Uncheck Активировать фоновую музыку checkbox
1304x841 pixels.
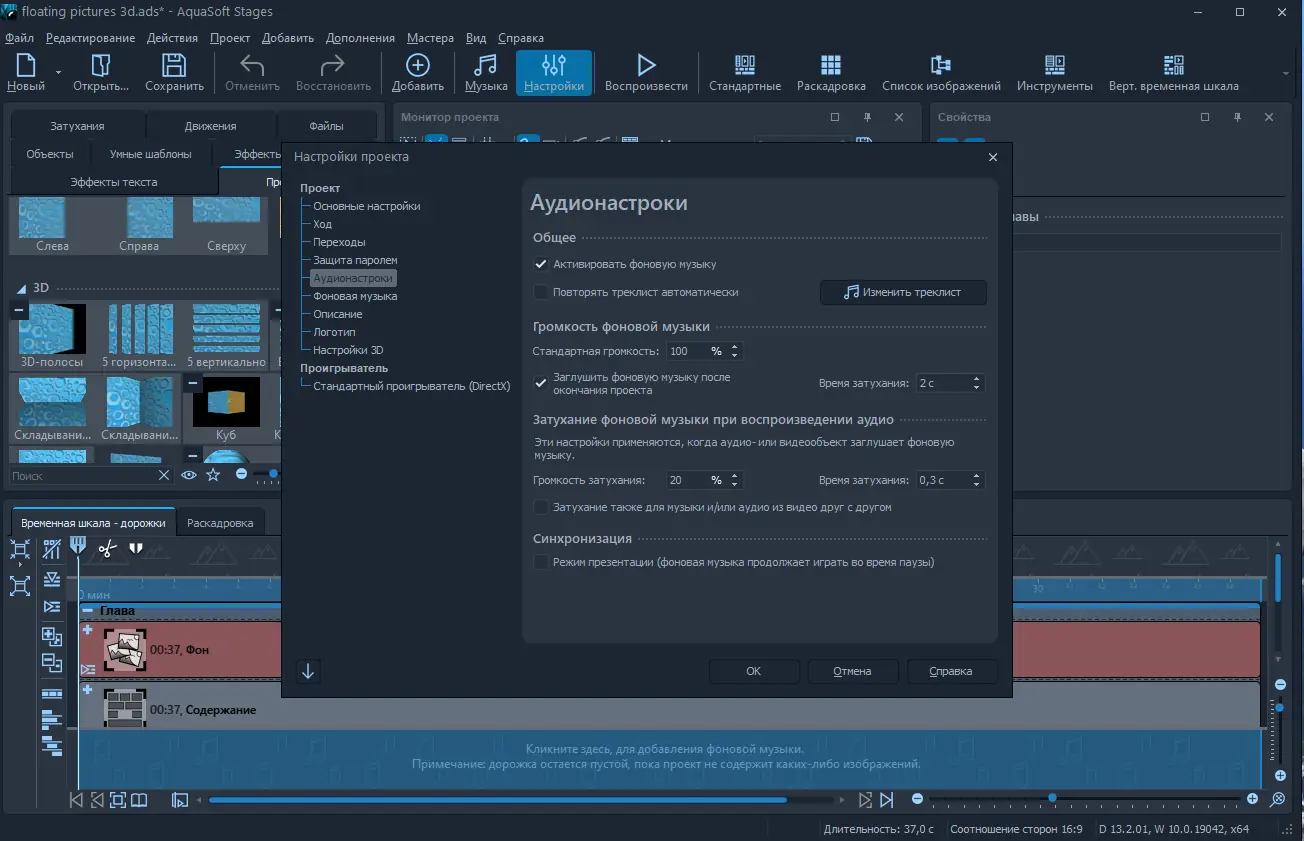click(541, 264)
